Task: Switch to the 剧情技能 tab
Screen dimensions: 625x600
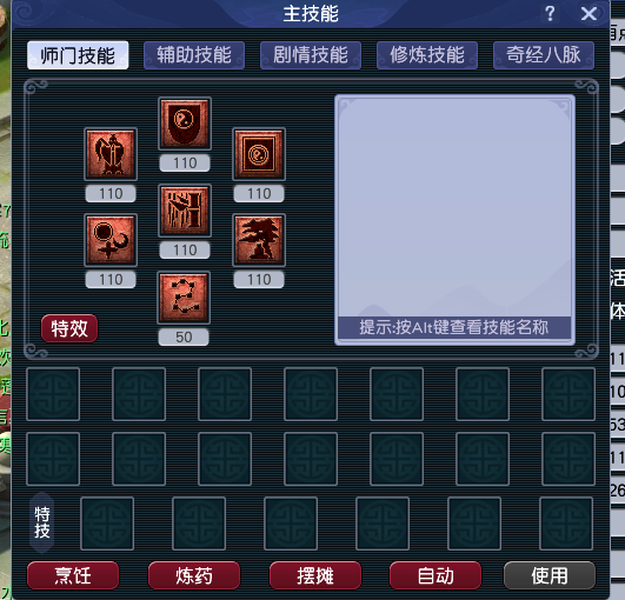Action: [311, 55]
